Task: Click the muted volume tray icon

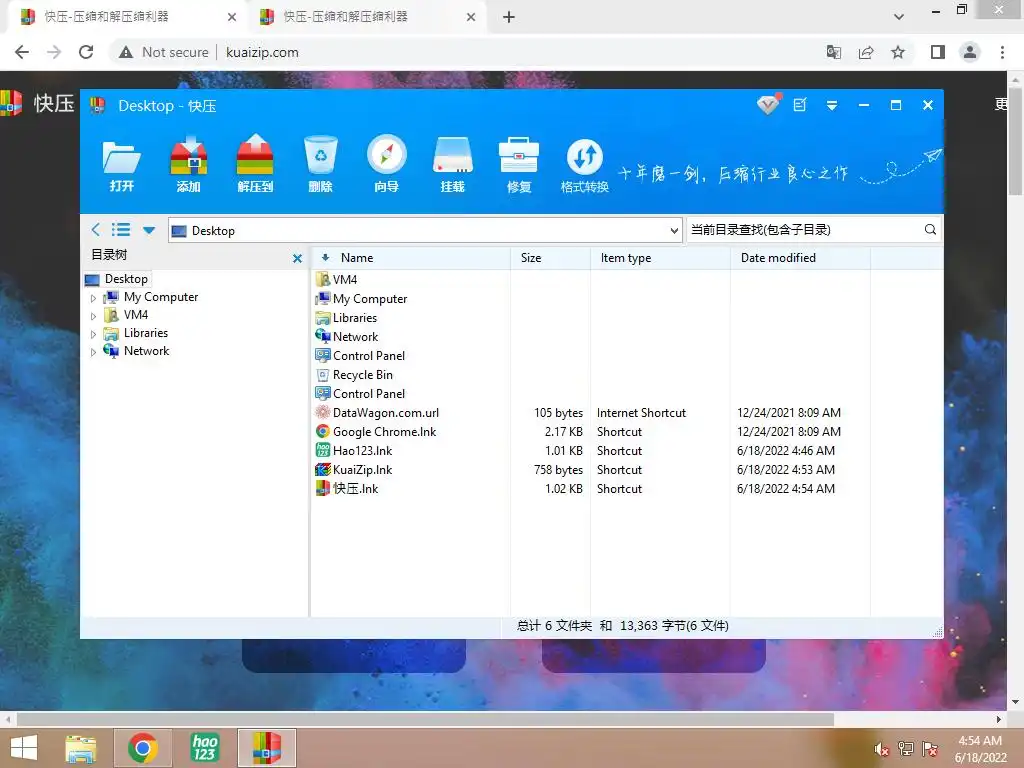Action: tap(882, 749)
